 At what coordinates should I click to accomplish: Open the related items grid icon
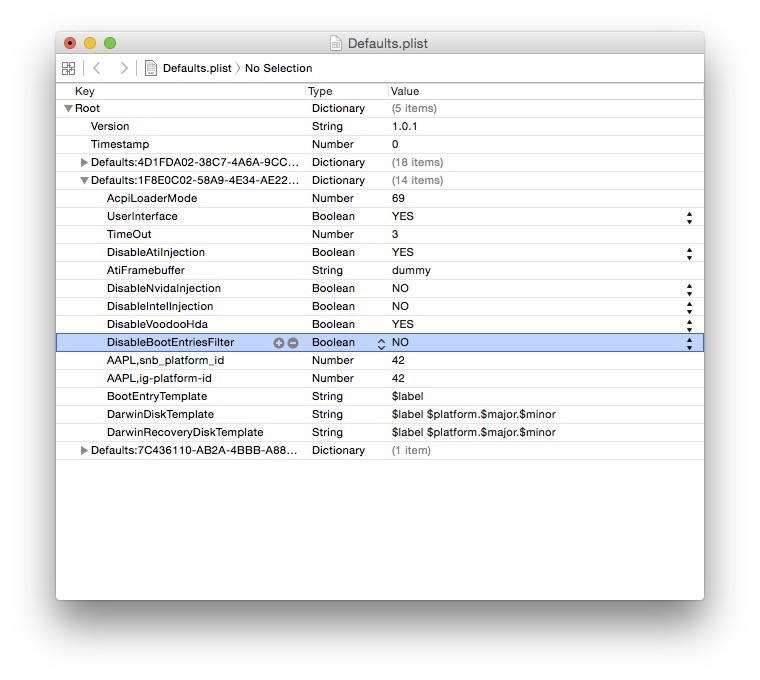pos(68,68)
